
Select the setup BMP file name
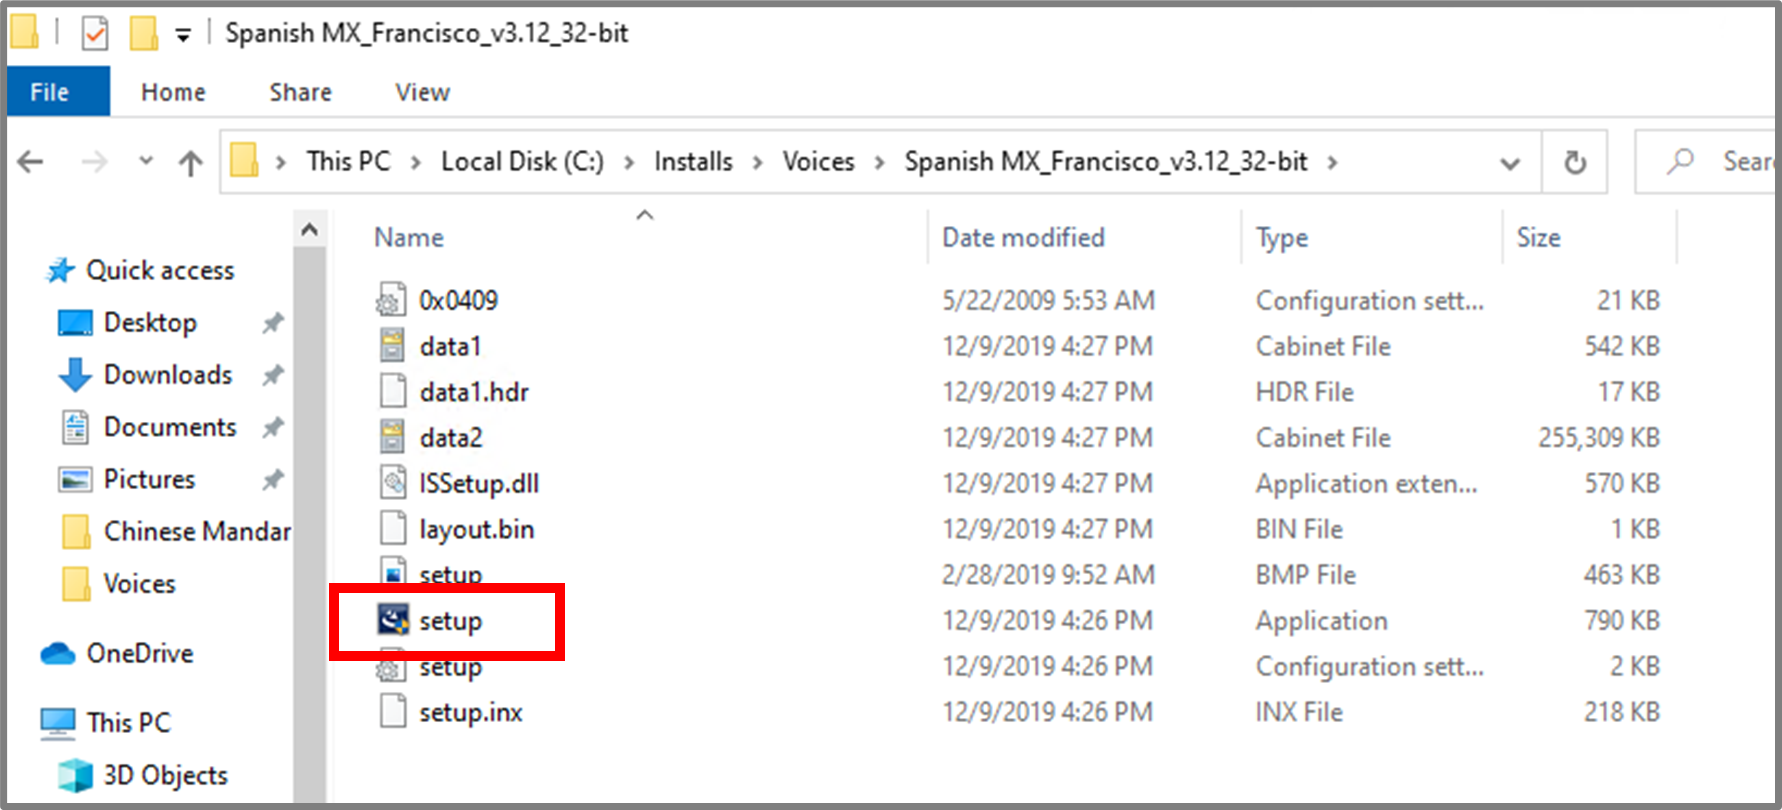[451, 575]
